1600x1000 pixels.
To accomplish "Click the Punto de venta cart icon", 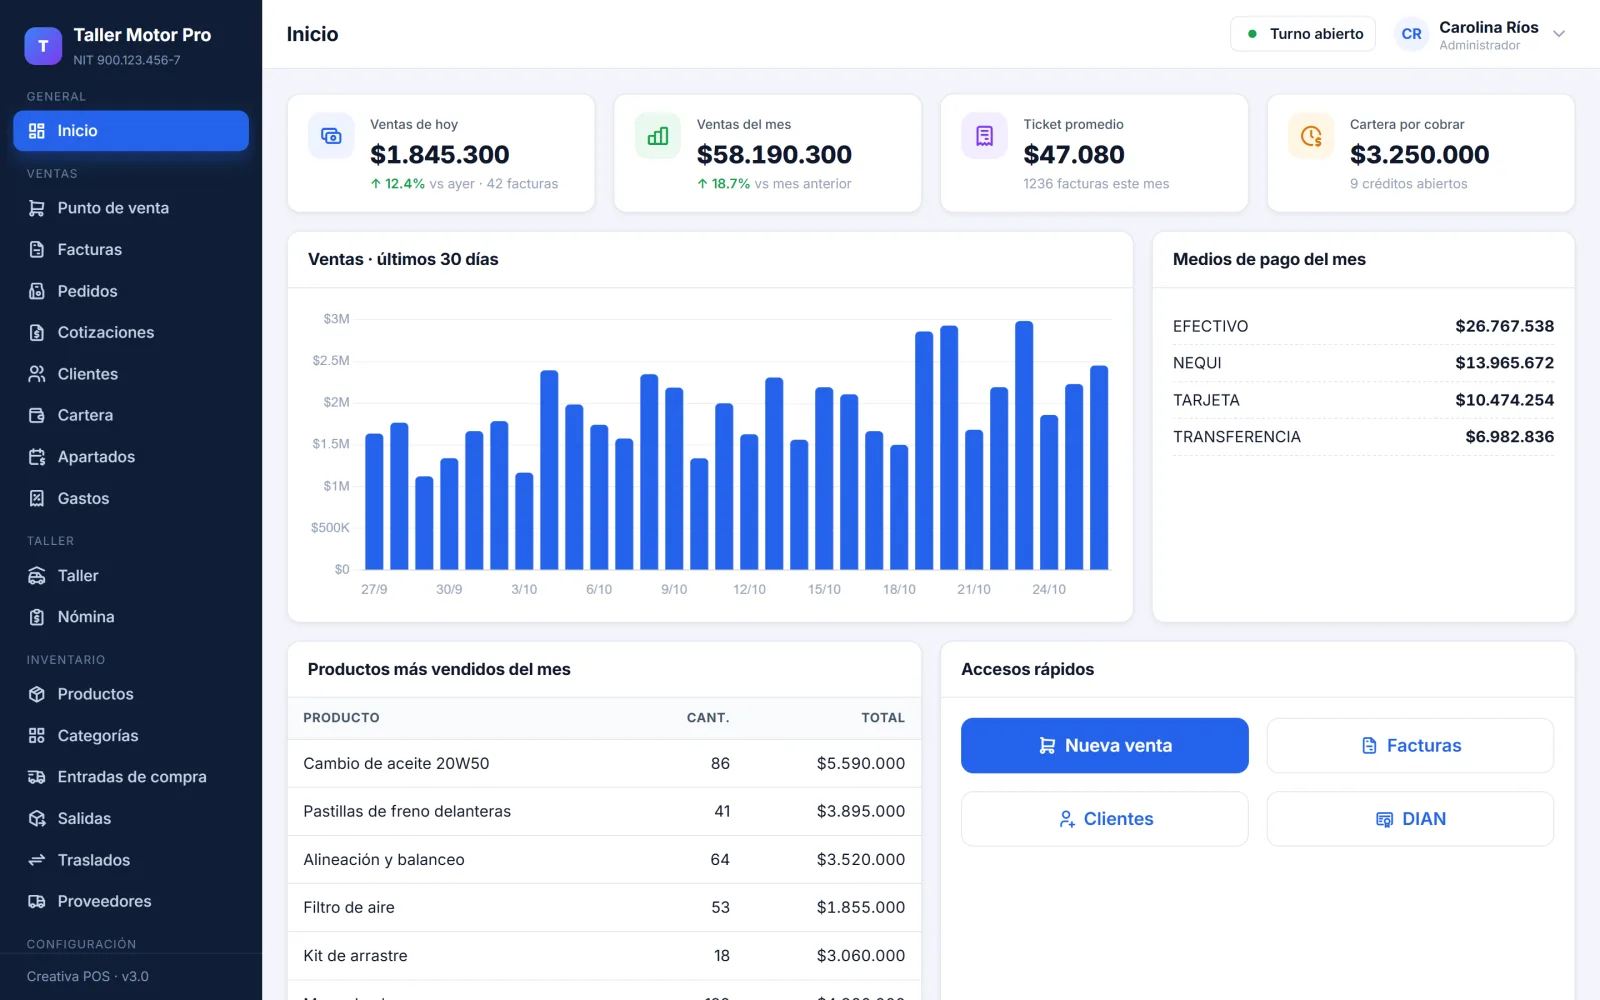I will click(37, 208).
